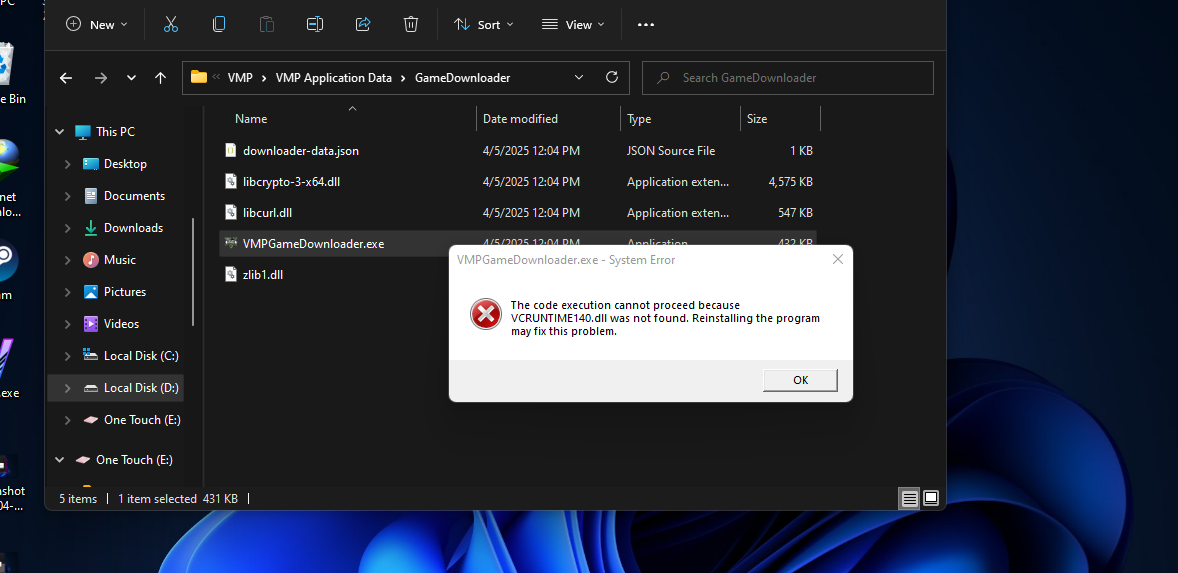The width and height of the screenshot is (1178, 573).
Task: Go up one folder level
Action: 160,78
